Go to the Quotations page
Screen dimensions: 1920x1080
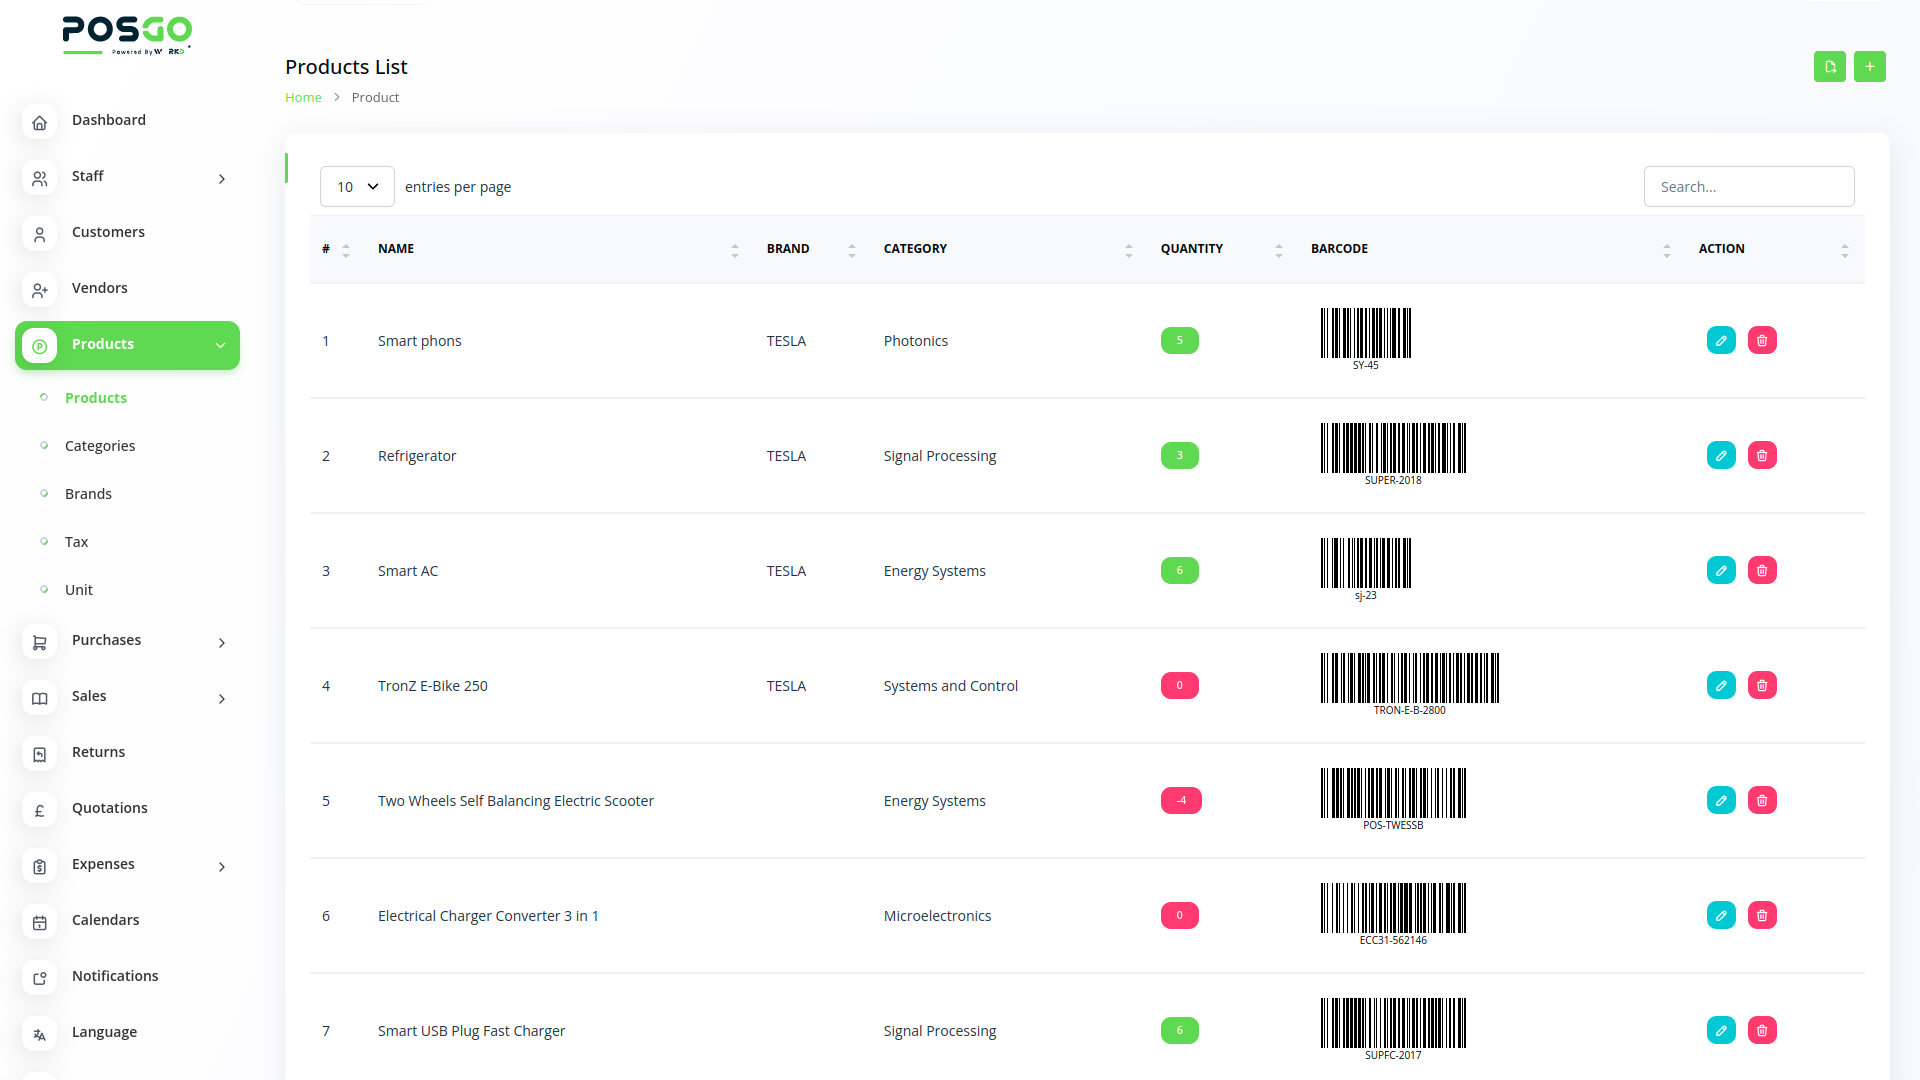point(109,808)
